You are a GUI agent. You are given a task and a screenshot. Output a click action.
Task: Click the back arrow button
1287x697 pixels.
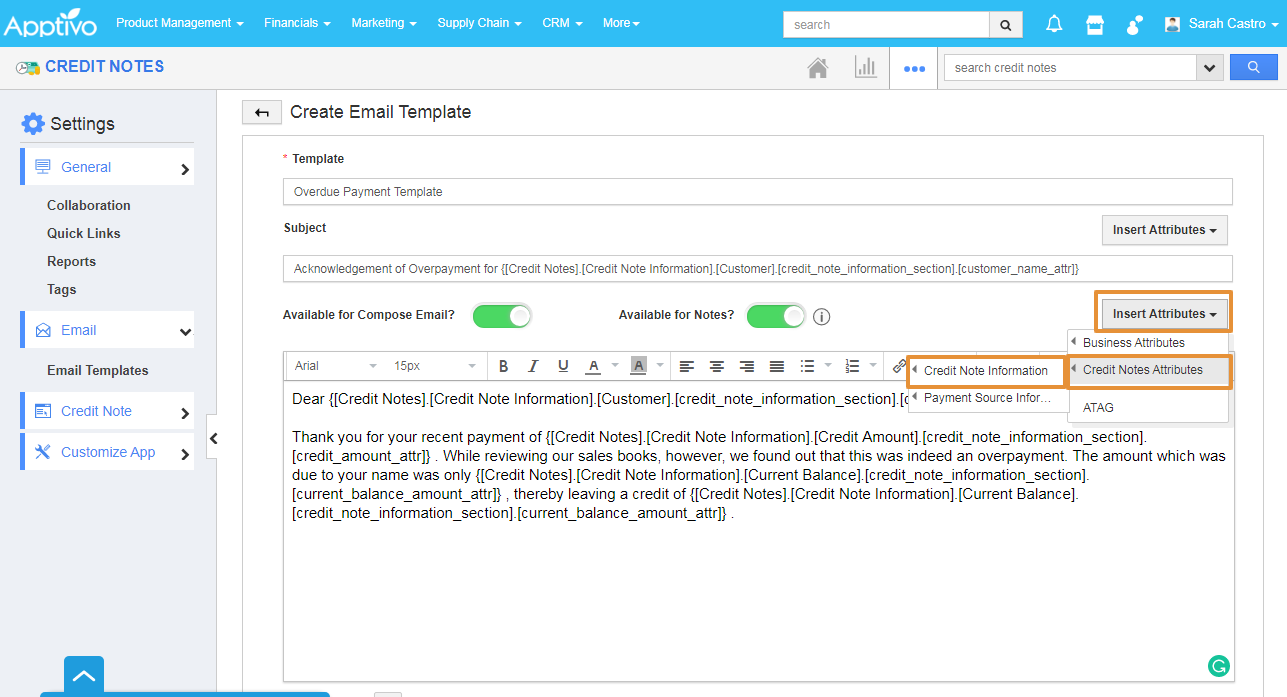click(262, 112)
